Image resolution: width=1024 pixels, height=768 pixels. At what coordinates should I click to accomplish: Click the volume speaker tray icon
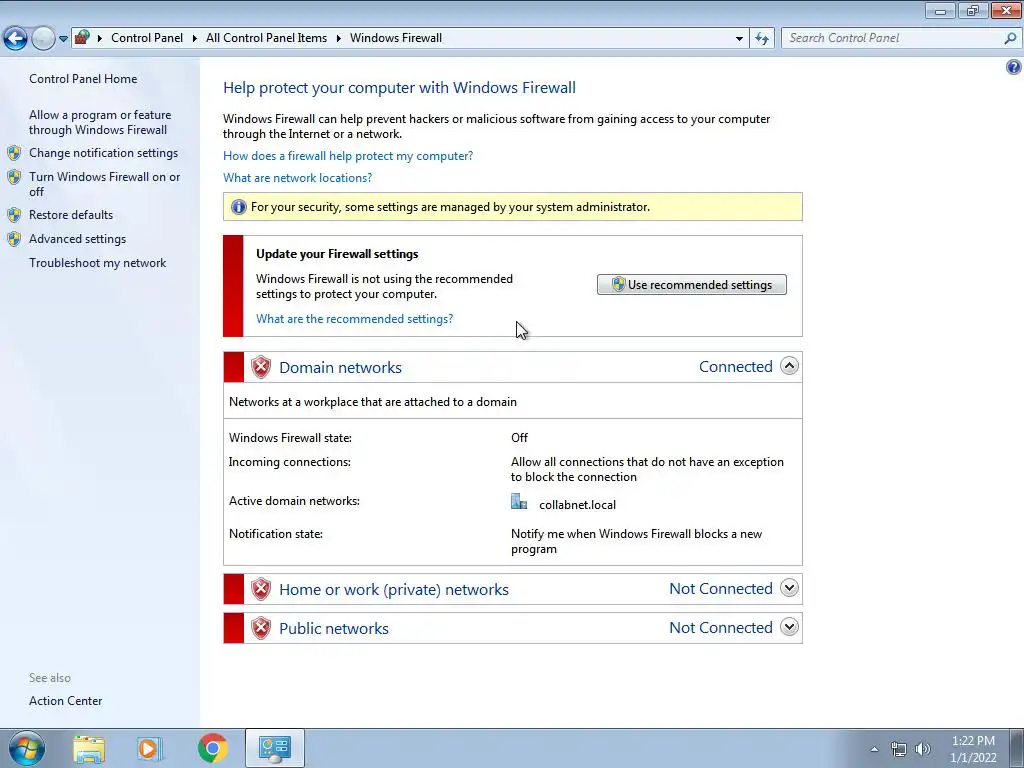pos(923,749)
